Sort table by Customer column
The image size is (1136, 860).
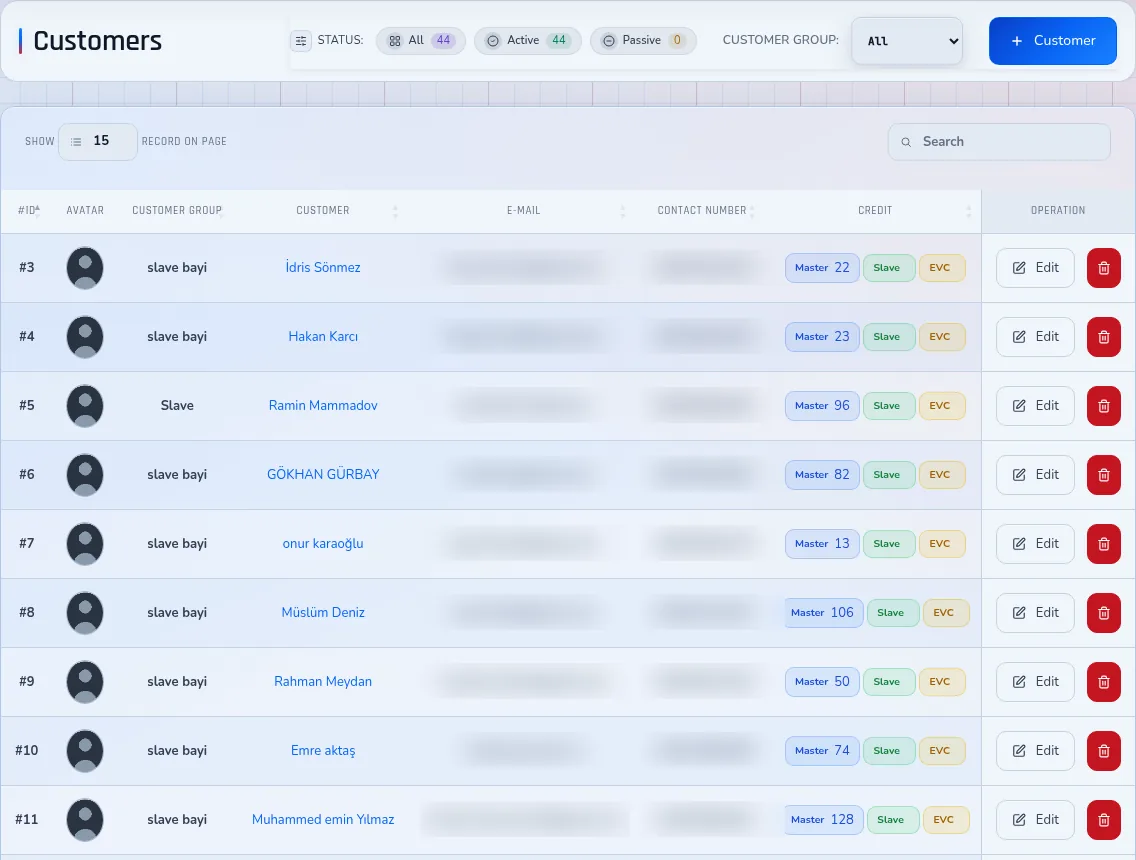tap(322, 210)
